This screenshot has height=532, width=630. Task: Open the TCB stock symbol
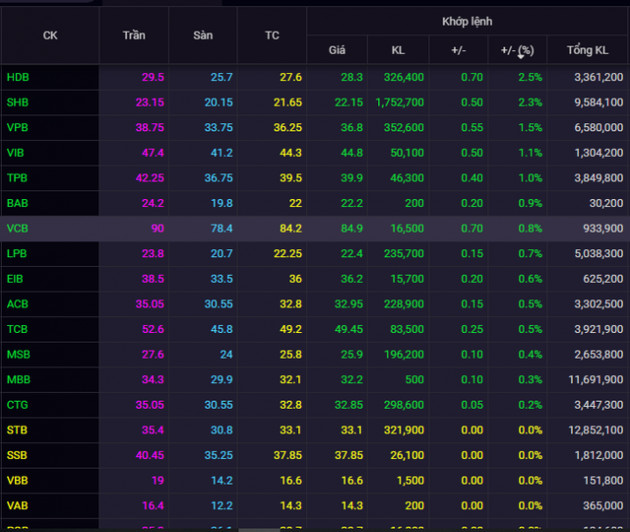pyautogui.click(x=17, y=329)
